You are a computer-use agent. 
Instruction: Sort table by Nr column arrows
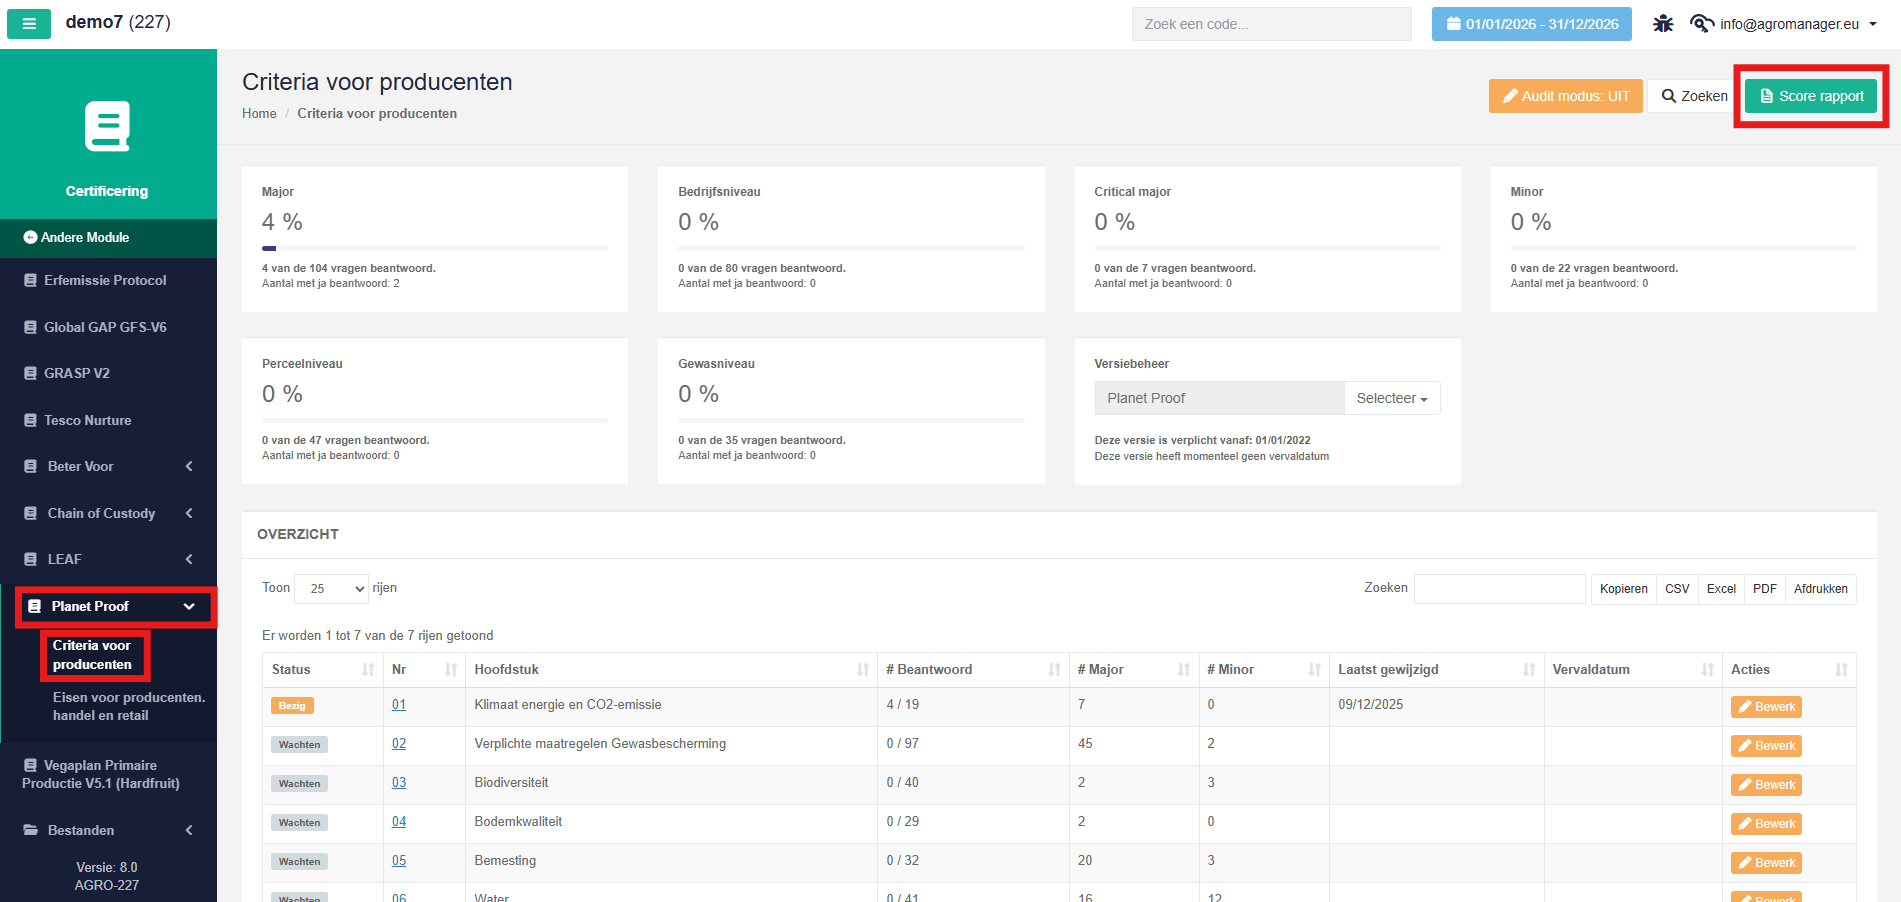tap(451, 670)
